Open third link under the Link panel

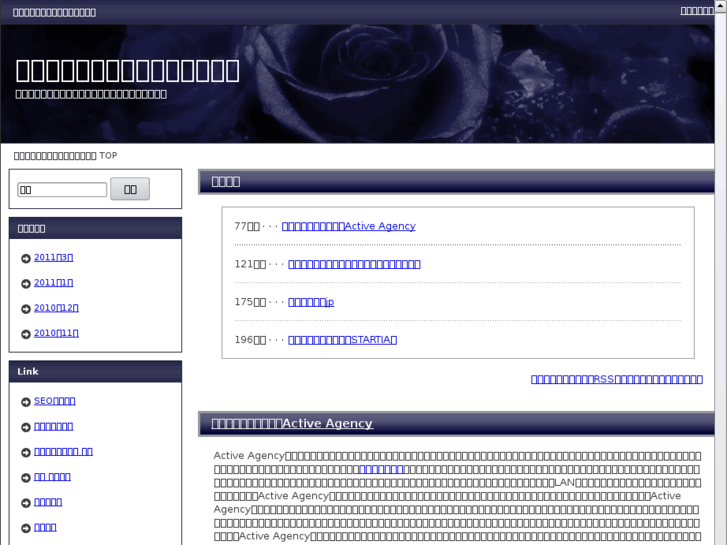tap(63, 452)
